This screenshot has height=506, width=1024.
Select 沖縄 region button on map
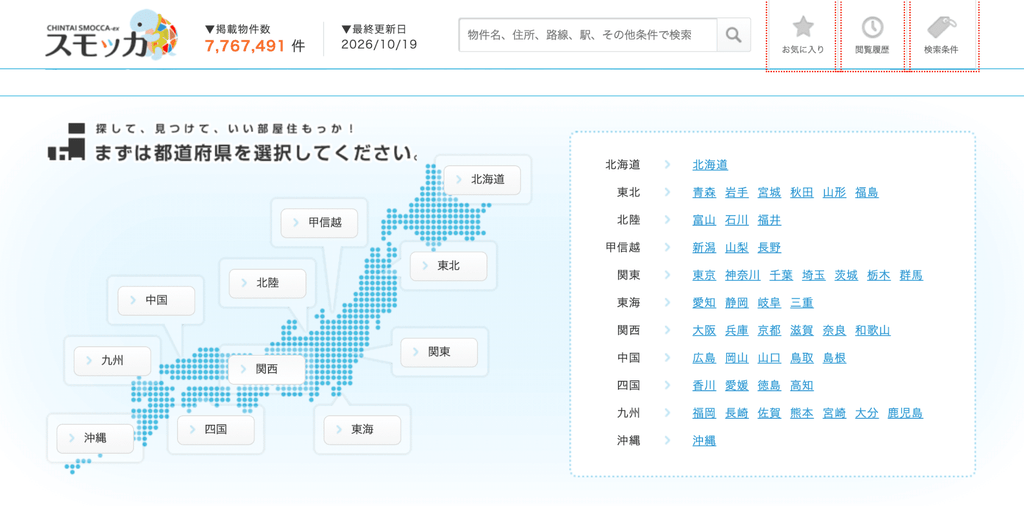[x=95, y=438]
